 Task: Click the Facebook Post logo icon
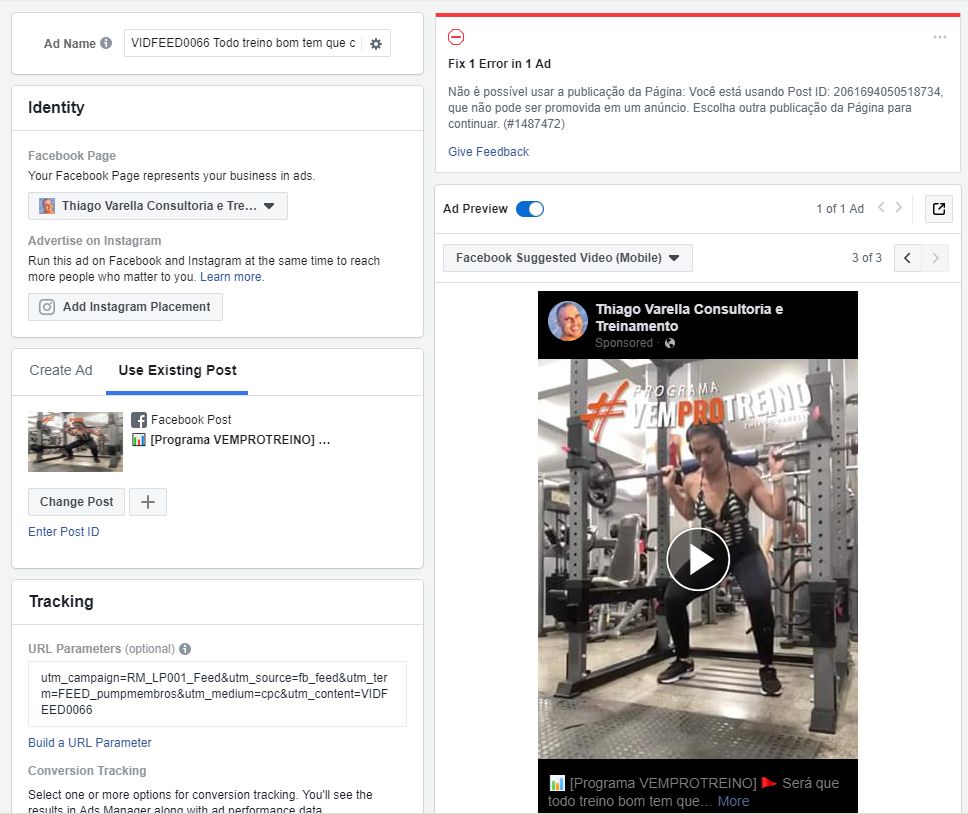(139, 420)
